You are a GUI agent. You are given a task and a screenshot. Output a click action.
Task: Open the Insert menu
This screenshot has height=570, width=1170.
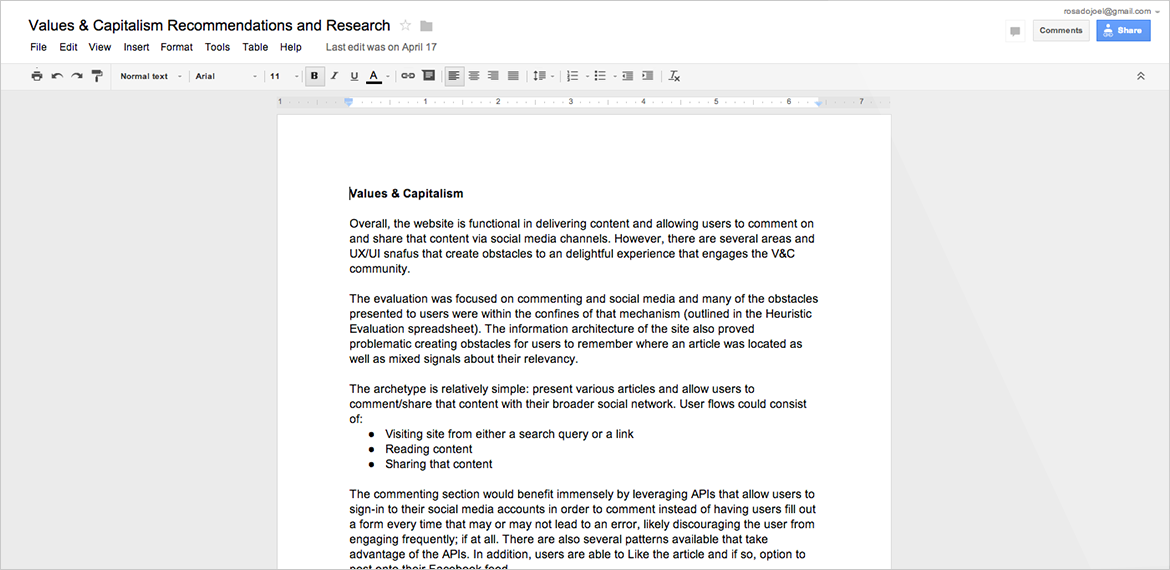[x=137, y=47]
